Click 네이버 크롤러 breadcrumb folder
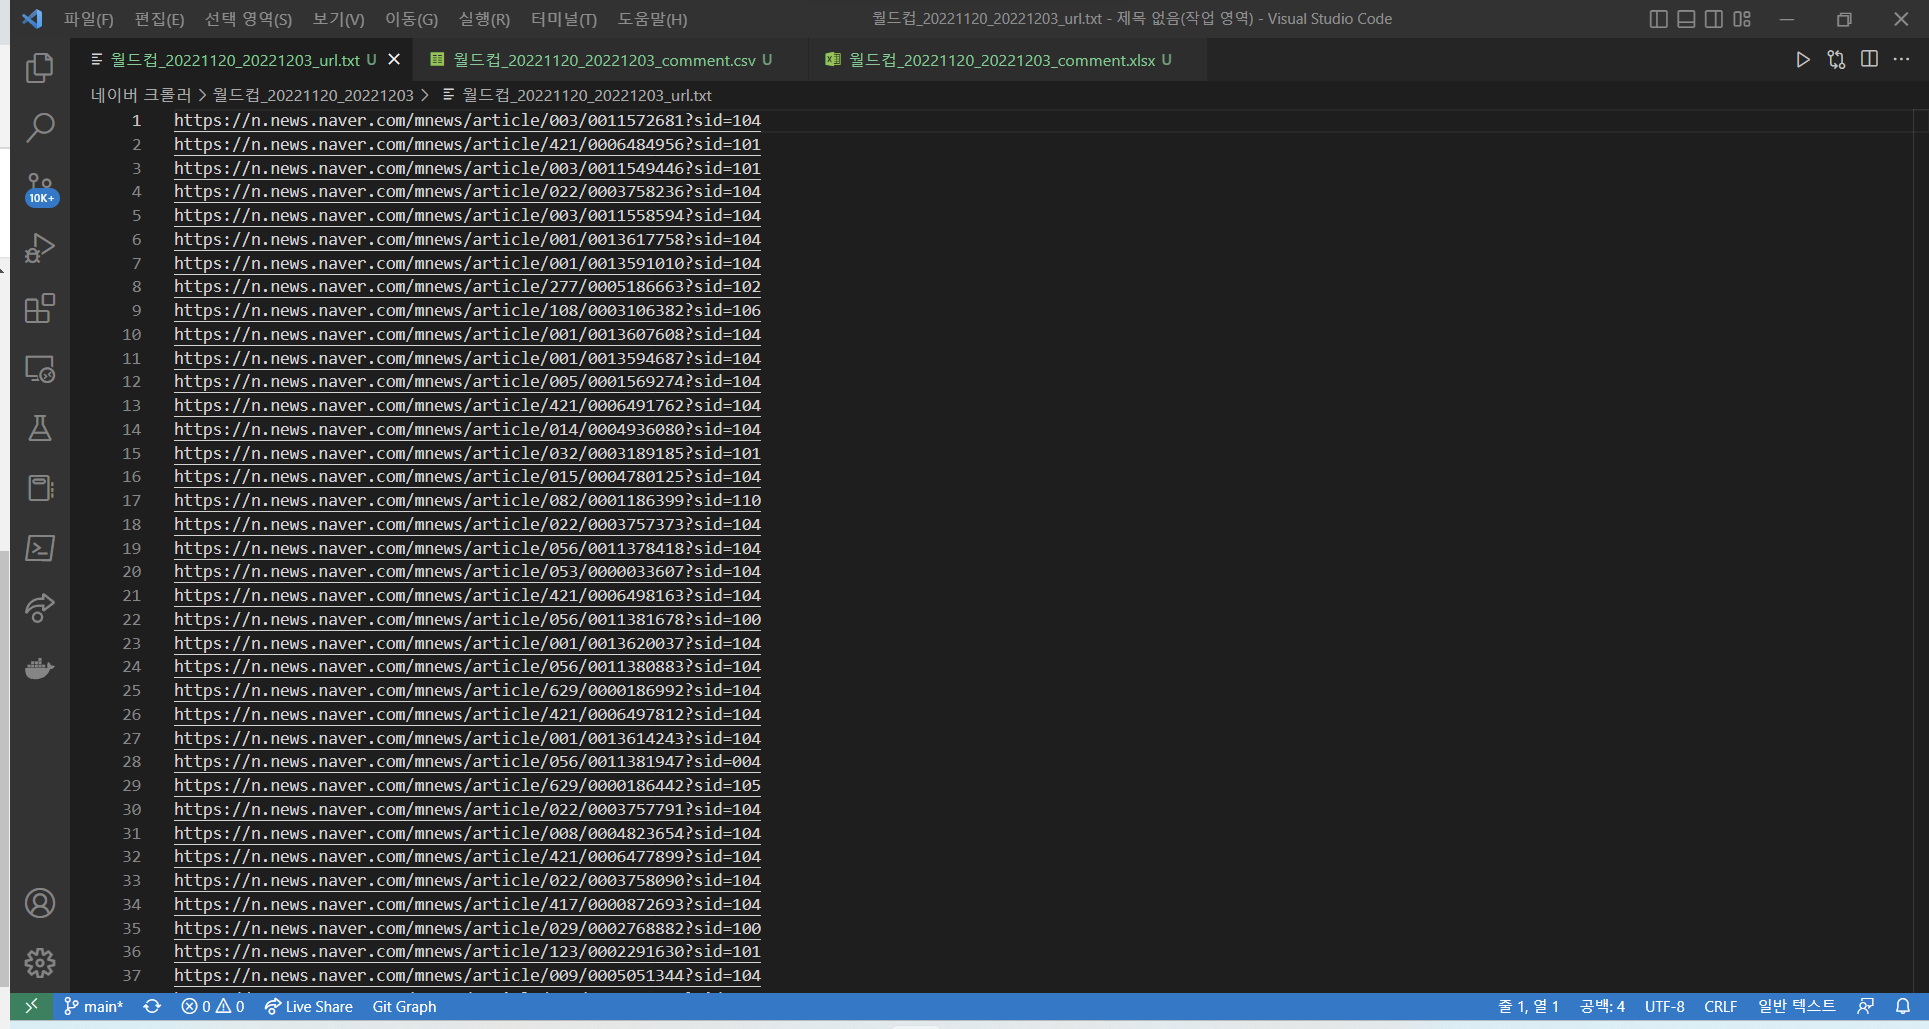Image resolution: width=1929 pixels, height=1029 pixels. (140, 95)
